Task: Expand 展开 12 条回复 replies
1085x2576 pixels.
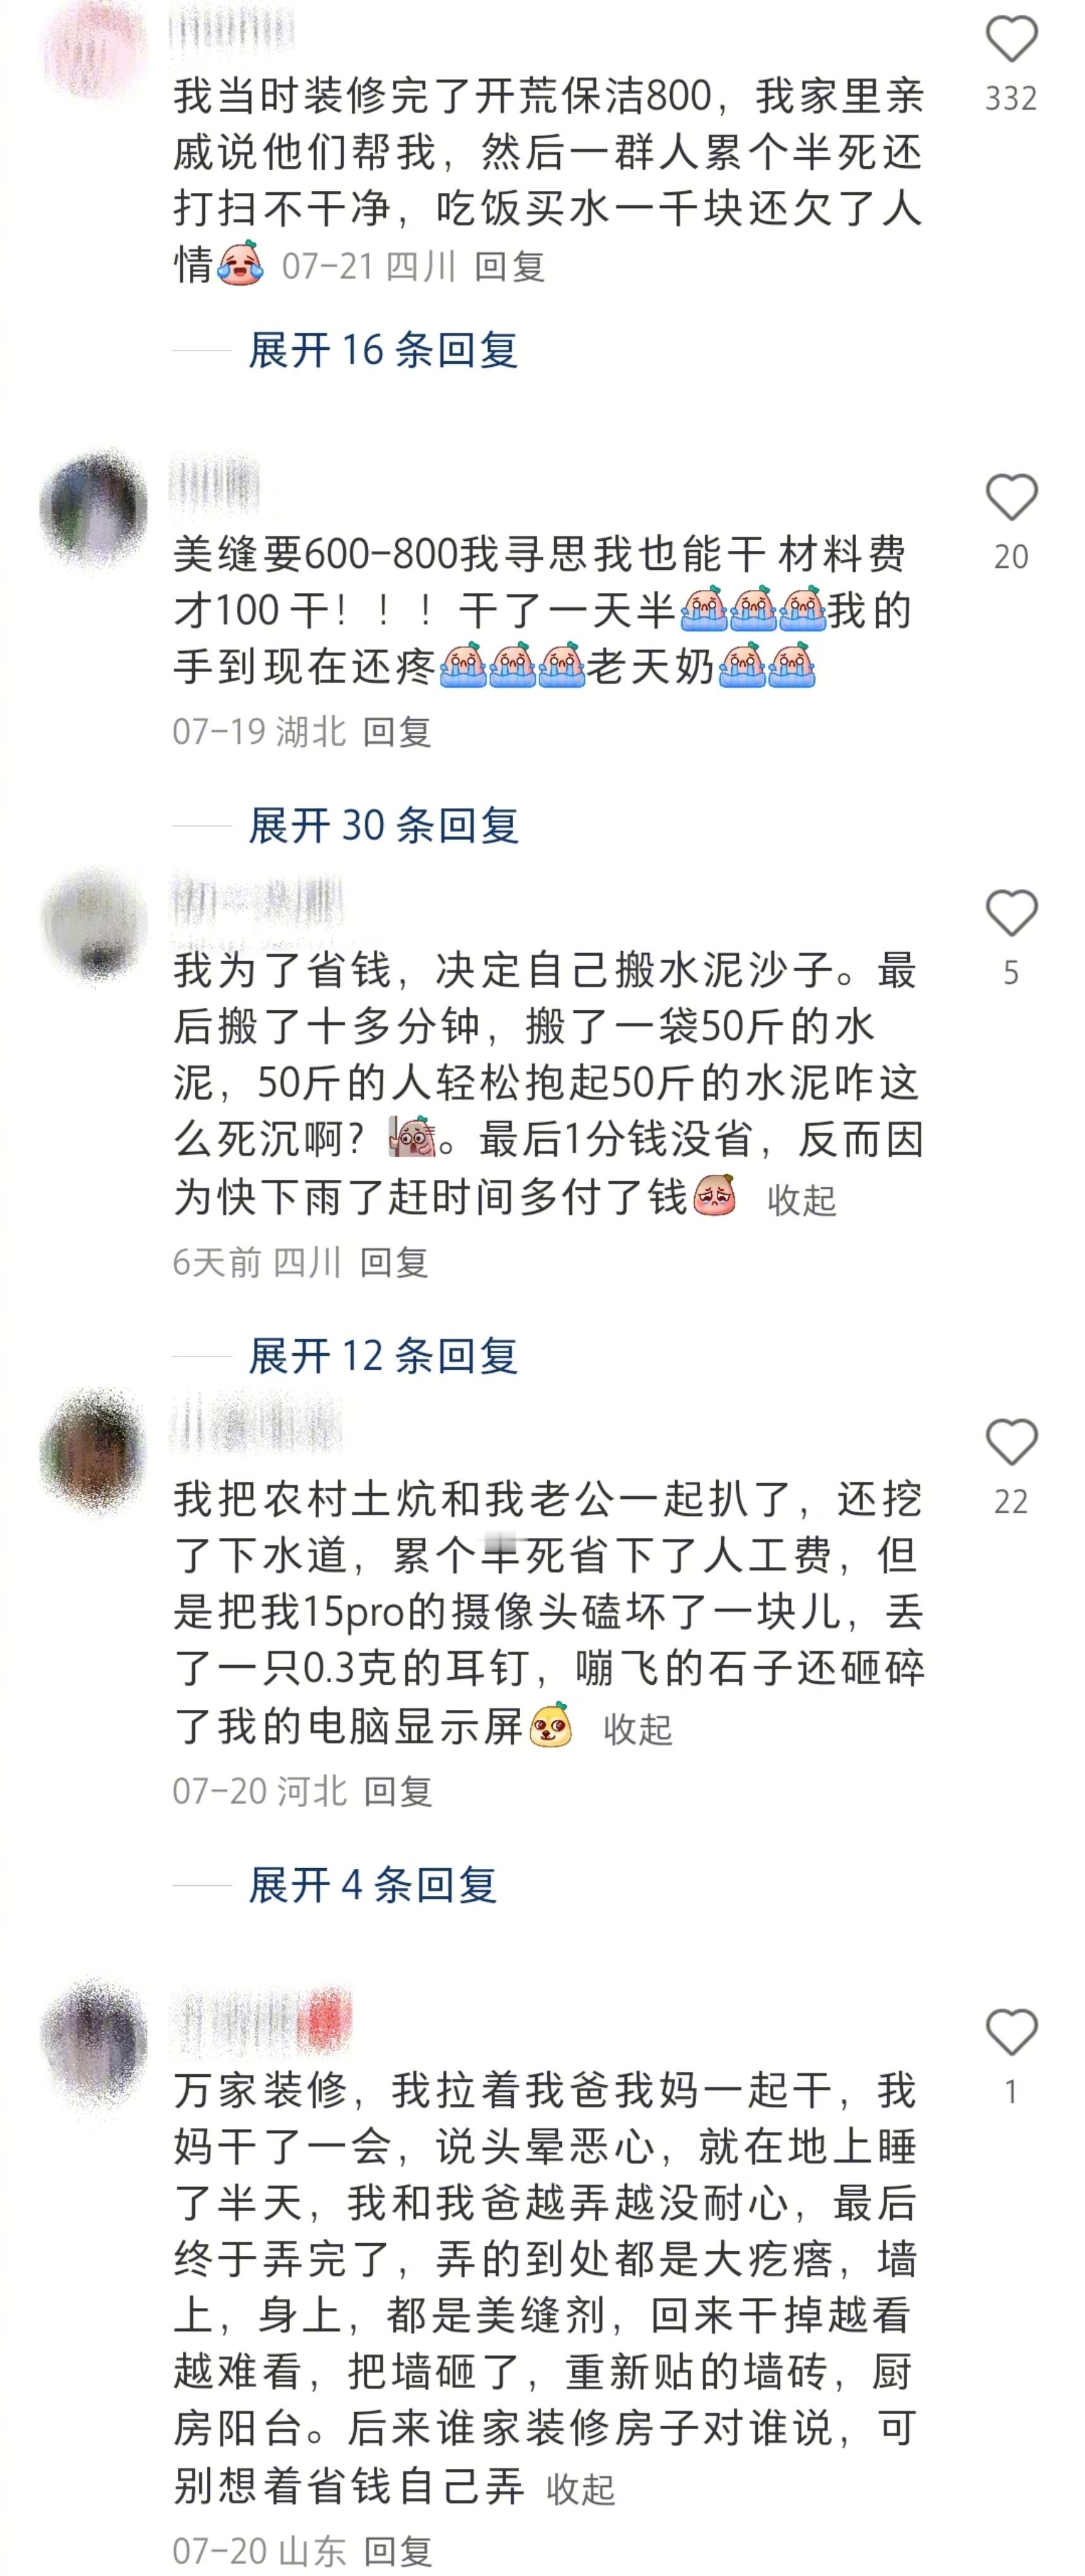Action: [383, 1356]
